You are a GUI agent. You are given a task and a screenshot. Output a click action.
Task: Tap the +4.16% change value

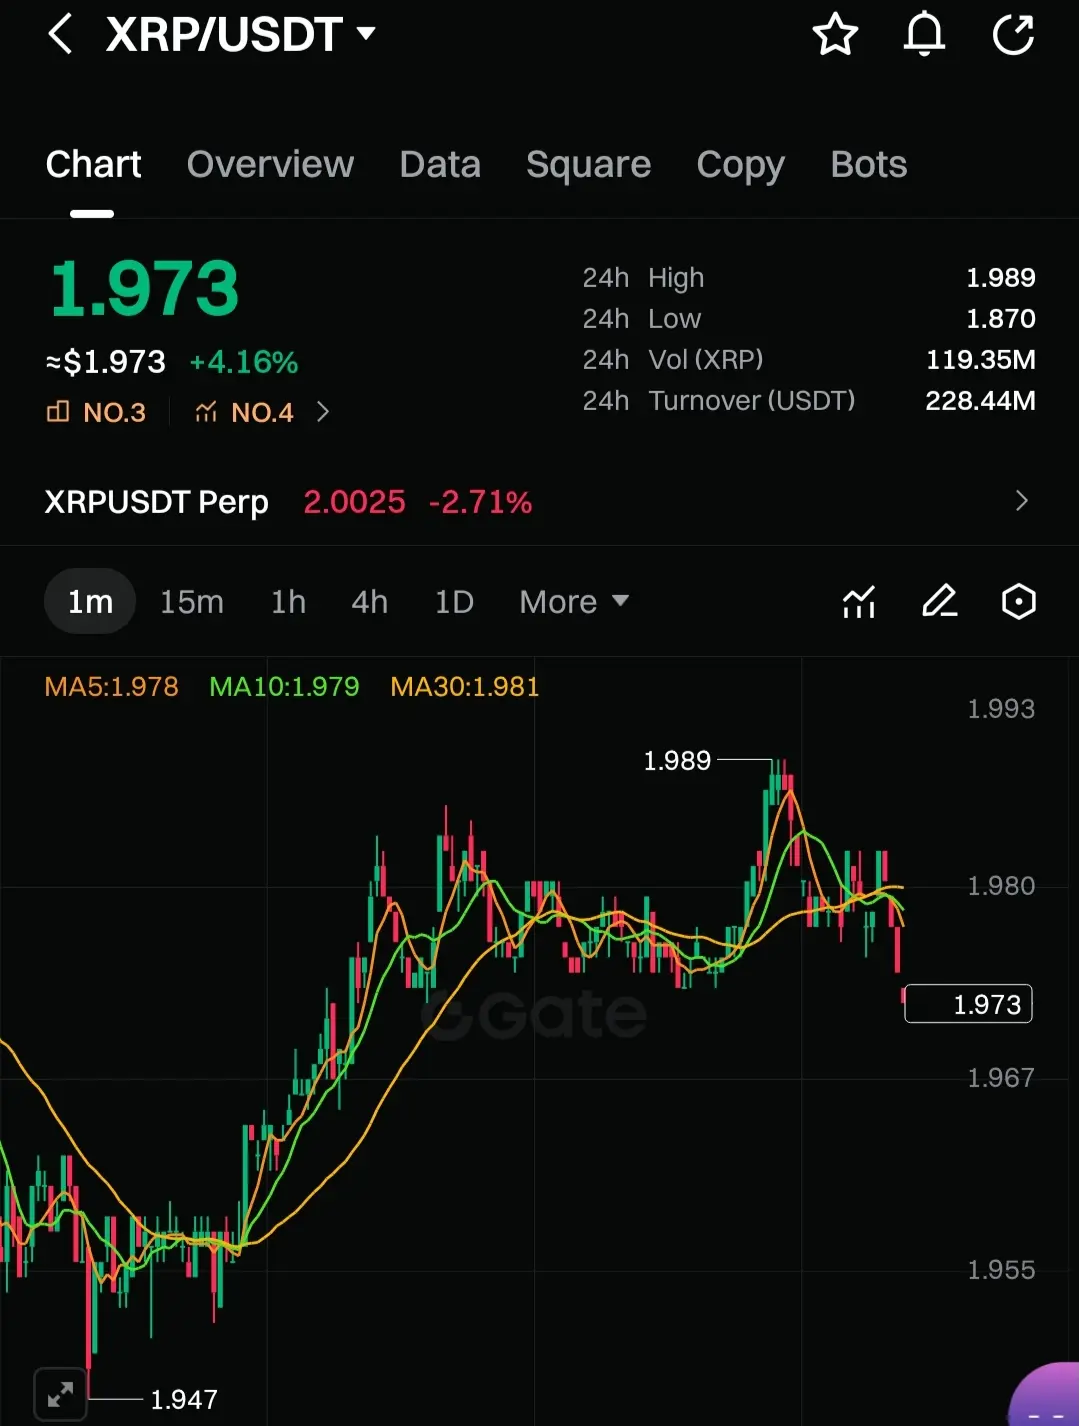pos(244,362)
